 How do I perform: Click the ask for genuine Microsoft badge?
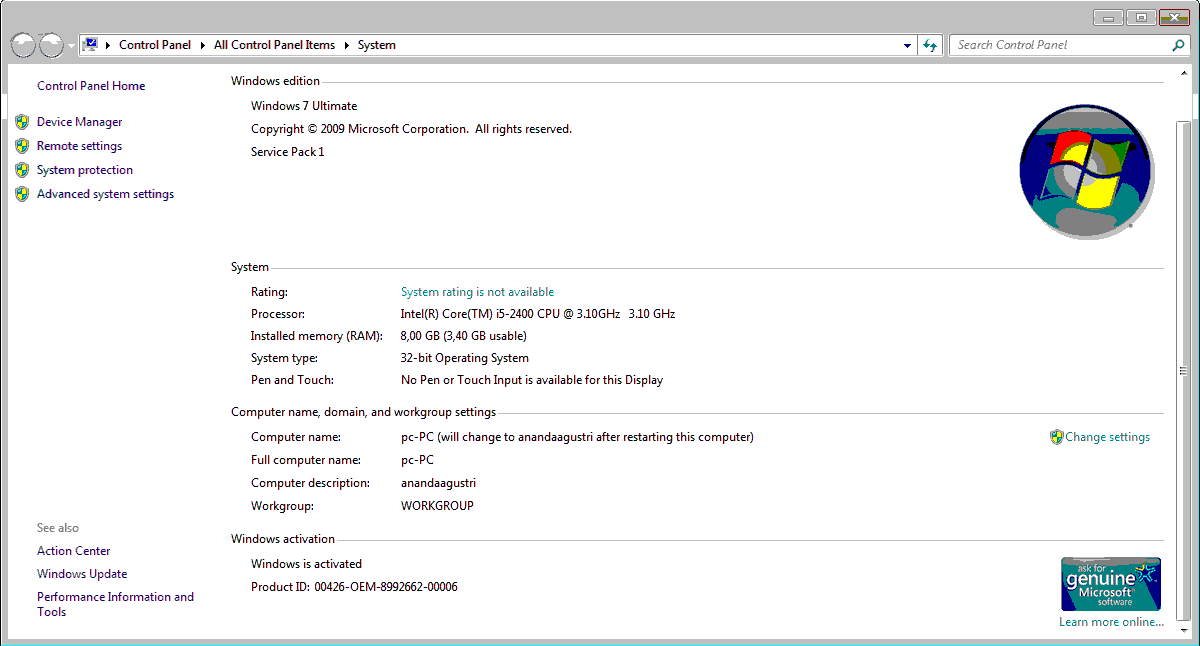[1111, 584]
